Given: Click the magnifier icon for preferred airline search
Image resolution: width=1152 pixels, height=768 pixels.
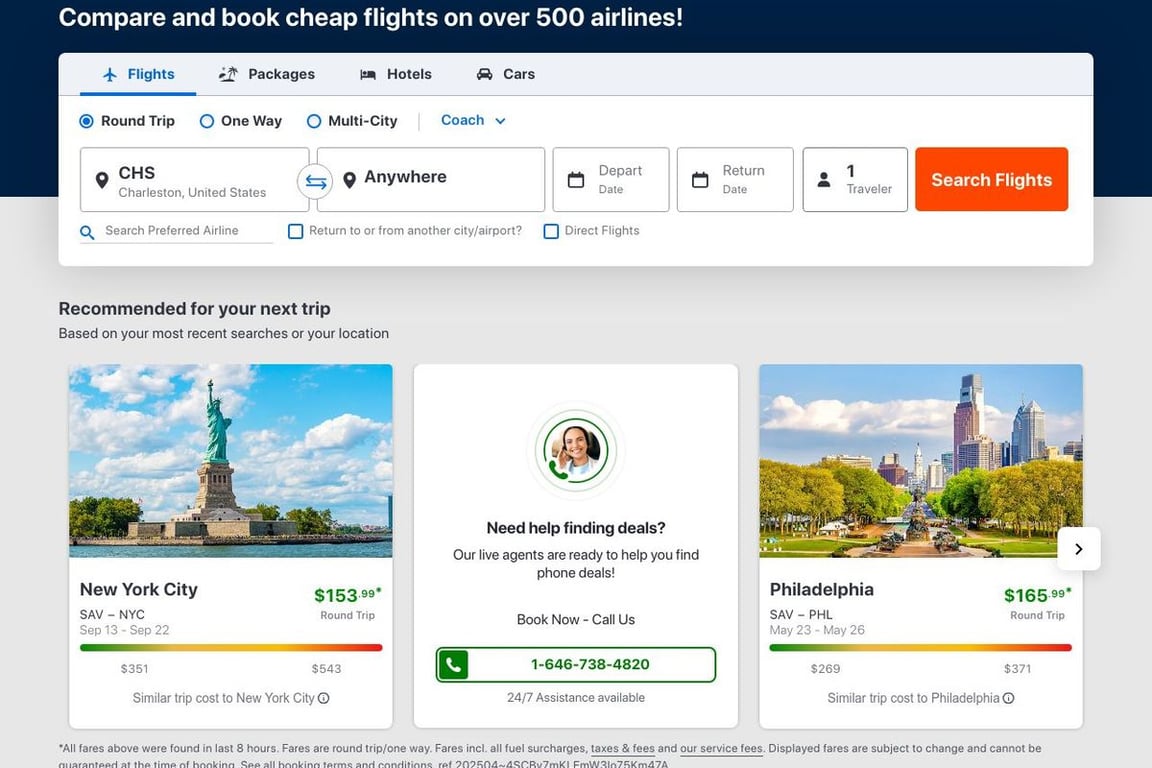Looking at the screenshot, I should point(88,232).
